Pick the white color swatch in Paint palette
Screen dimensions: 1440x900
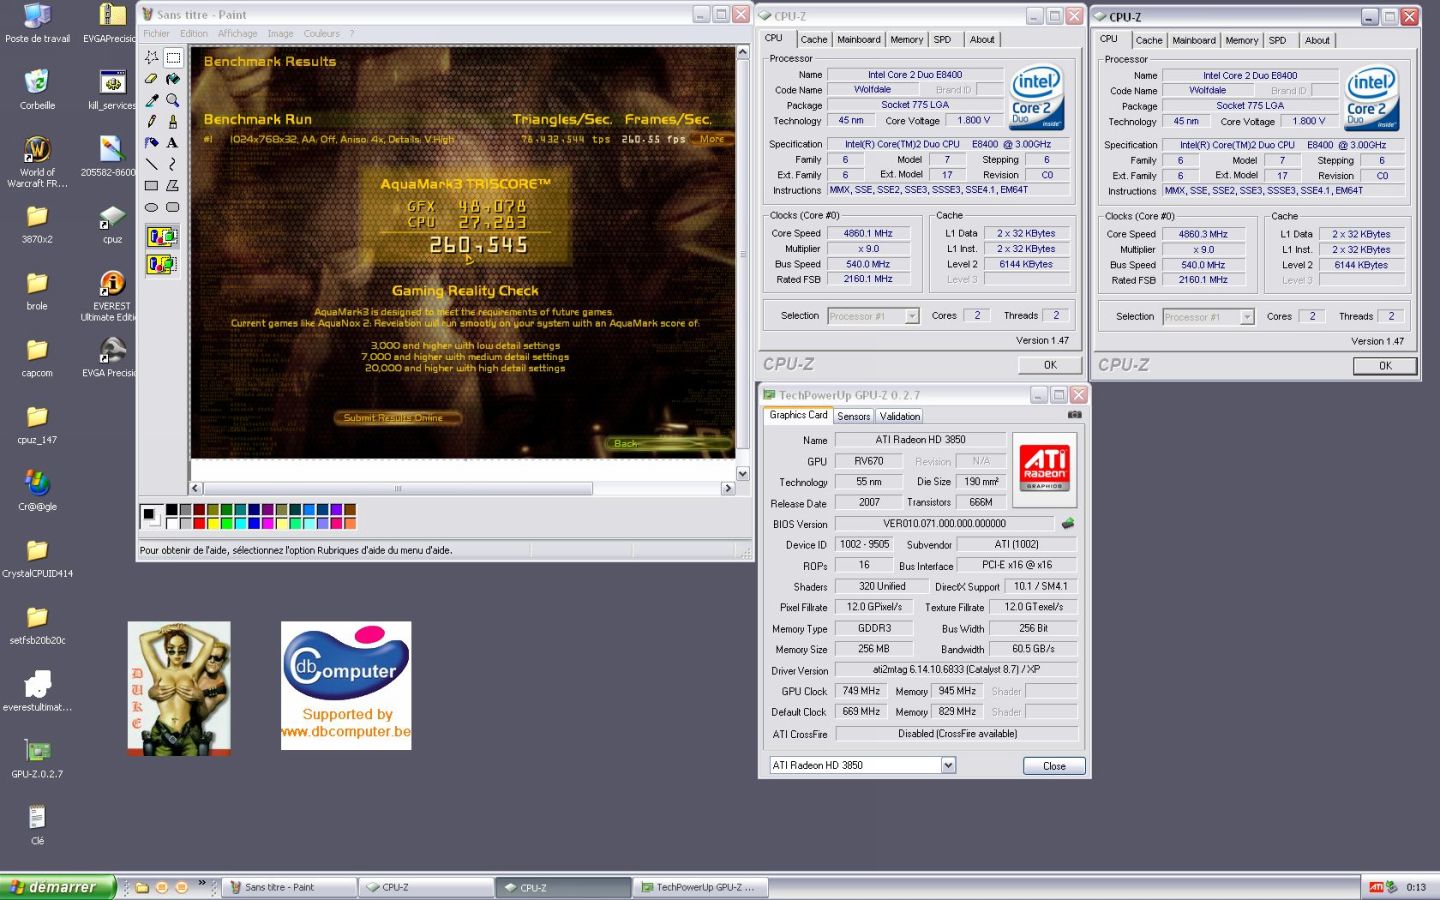click(172, 523)
